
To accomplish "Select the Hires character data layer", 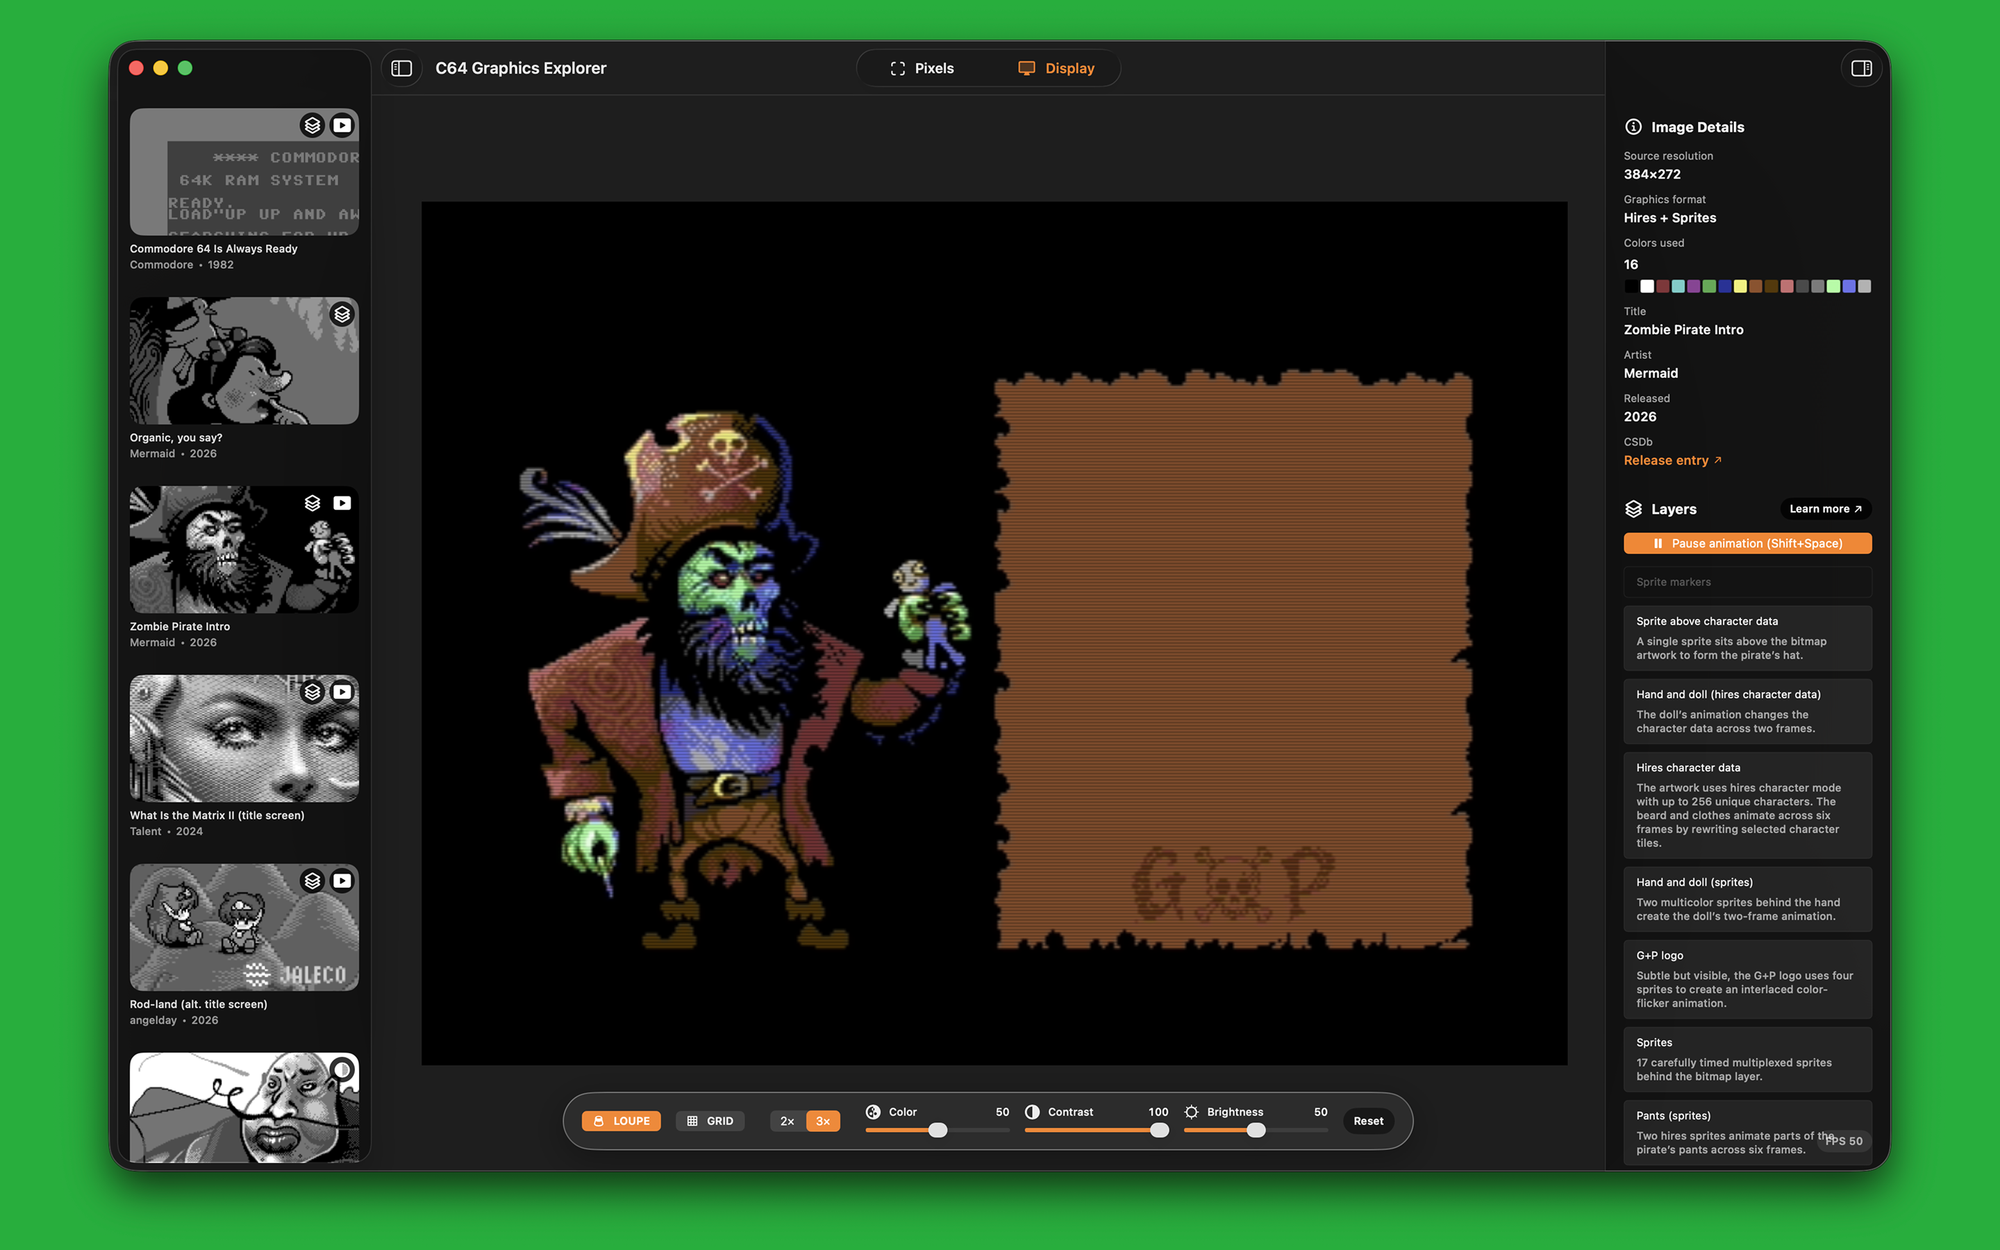I will pos(1747,805).
